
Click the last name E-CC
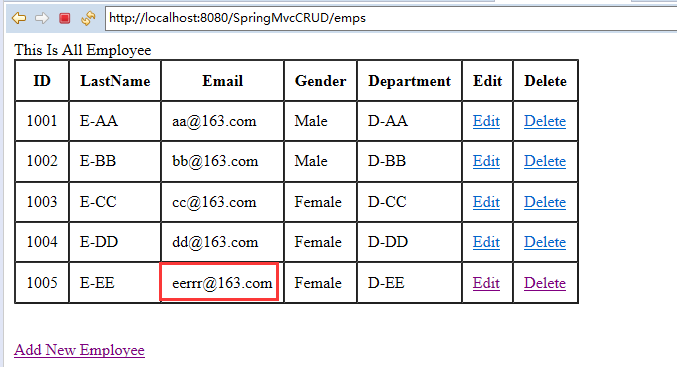point(98,202)
